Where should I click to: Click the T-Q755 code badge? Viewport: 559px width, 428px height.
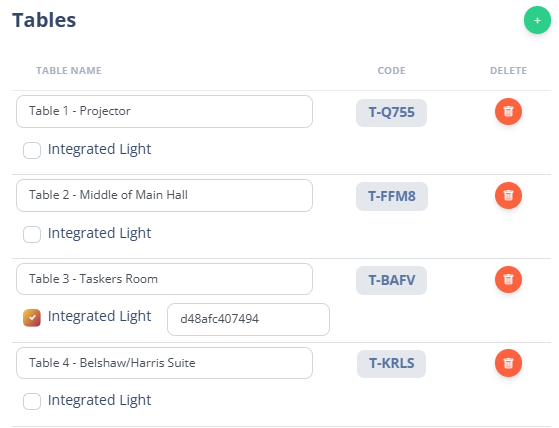click(x=391, y=113)
